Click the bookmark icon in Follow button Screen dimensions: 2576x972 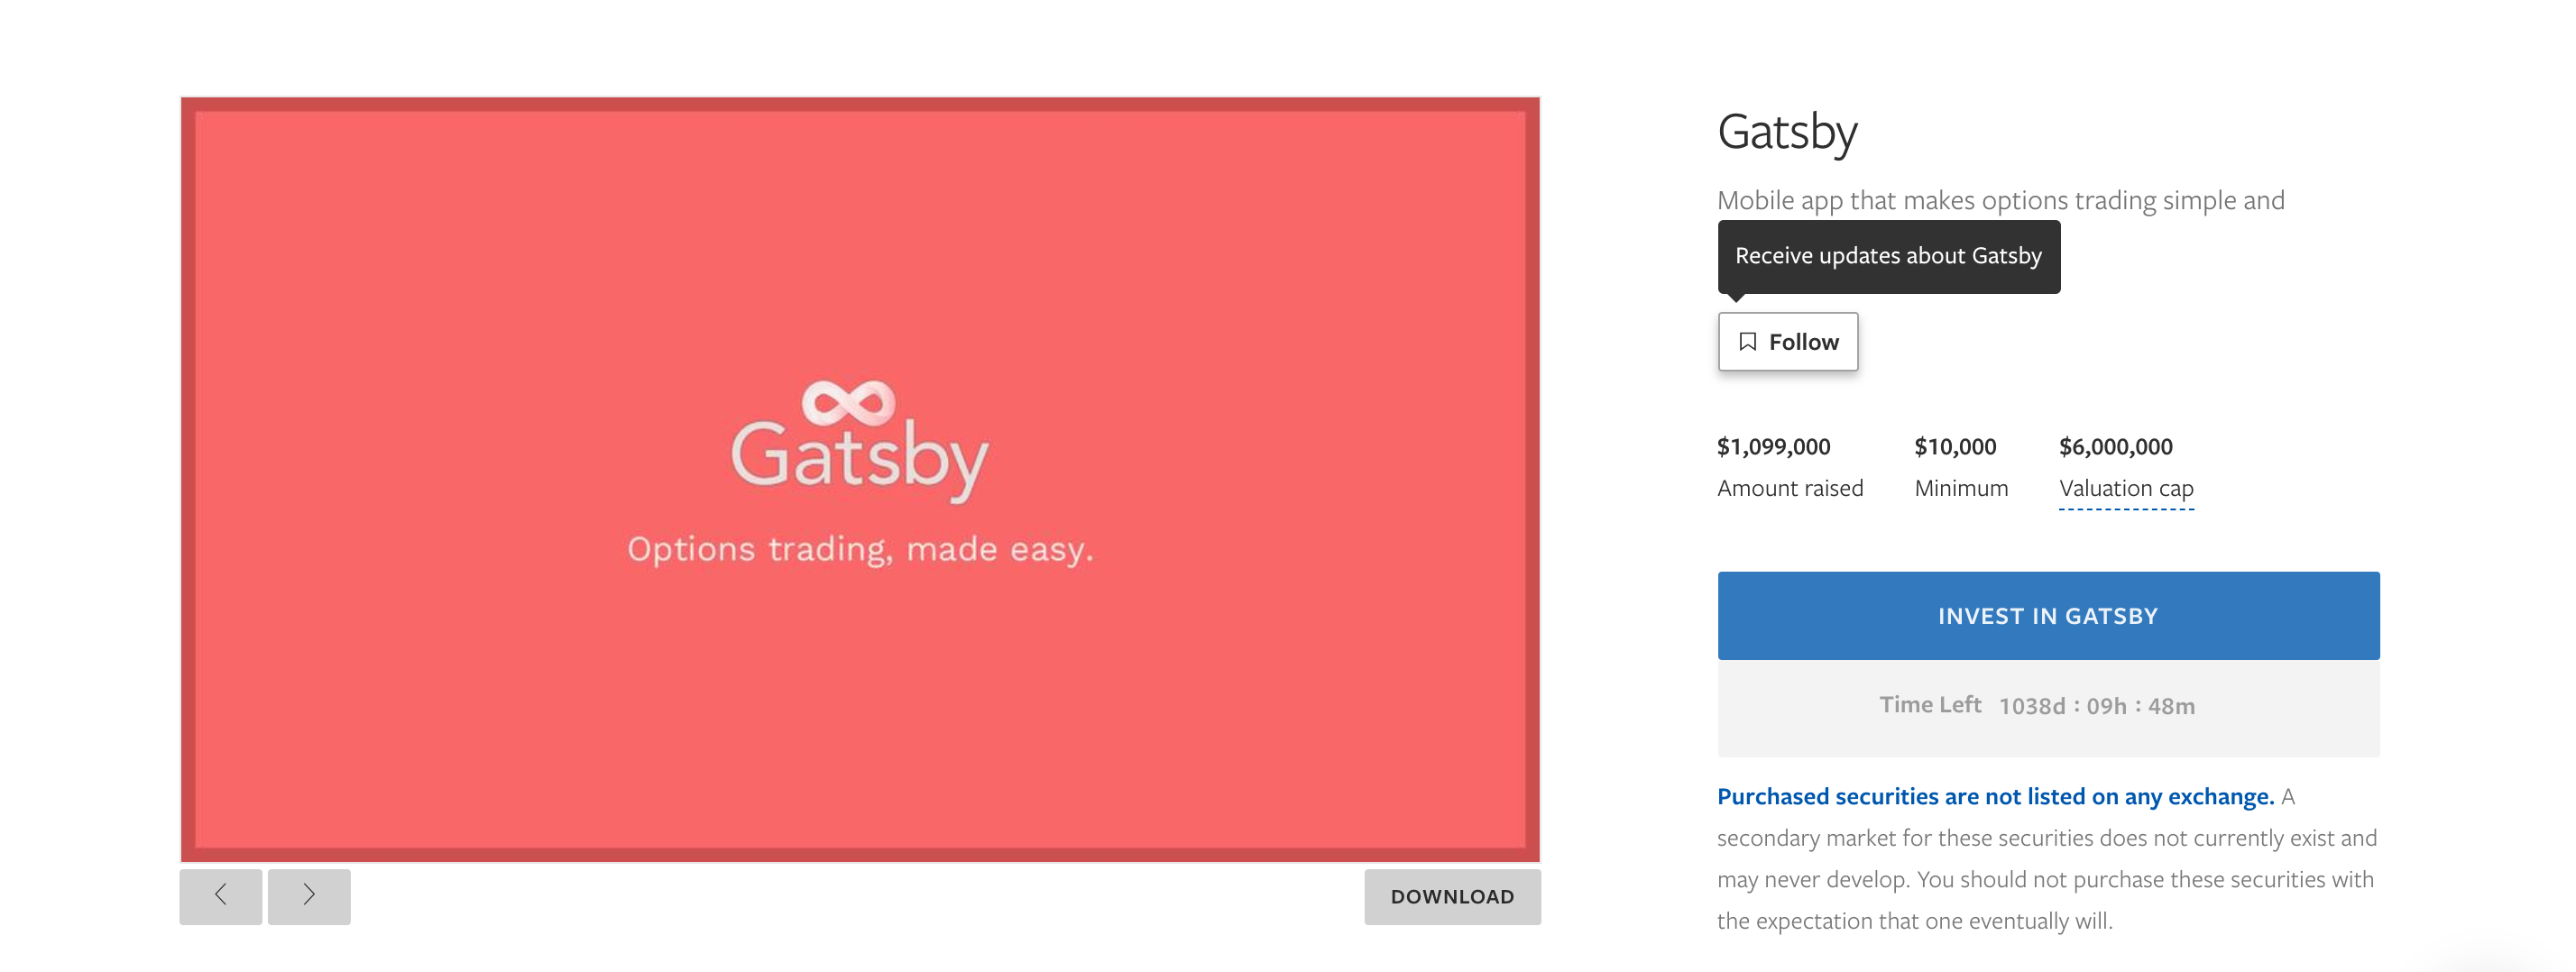[1747, 342]
